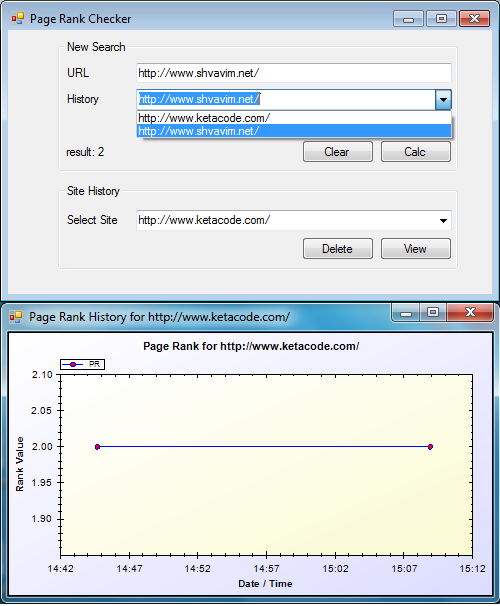
Task: Click the 2.05 rank axis label
Action: [x=41, y=410]
